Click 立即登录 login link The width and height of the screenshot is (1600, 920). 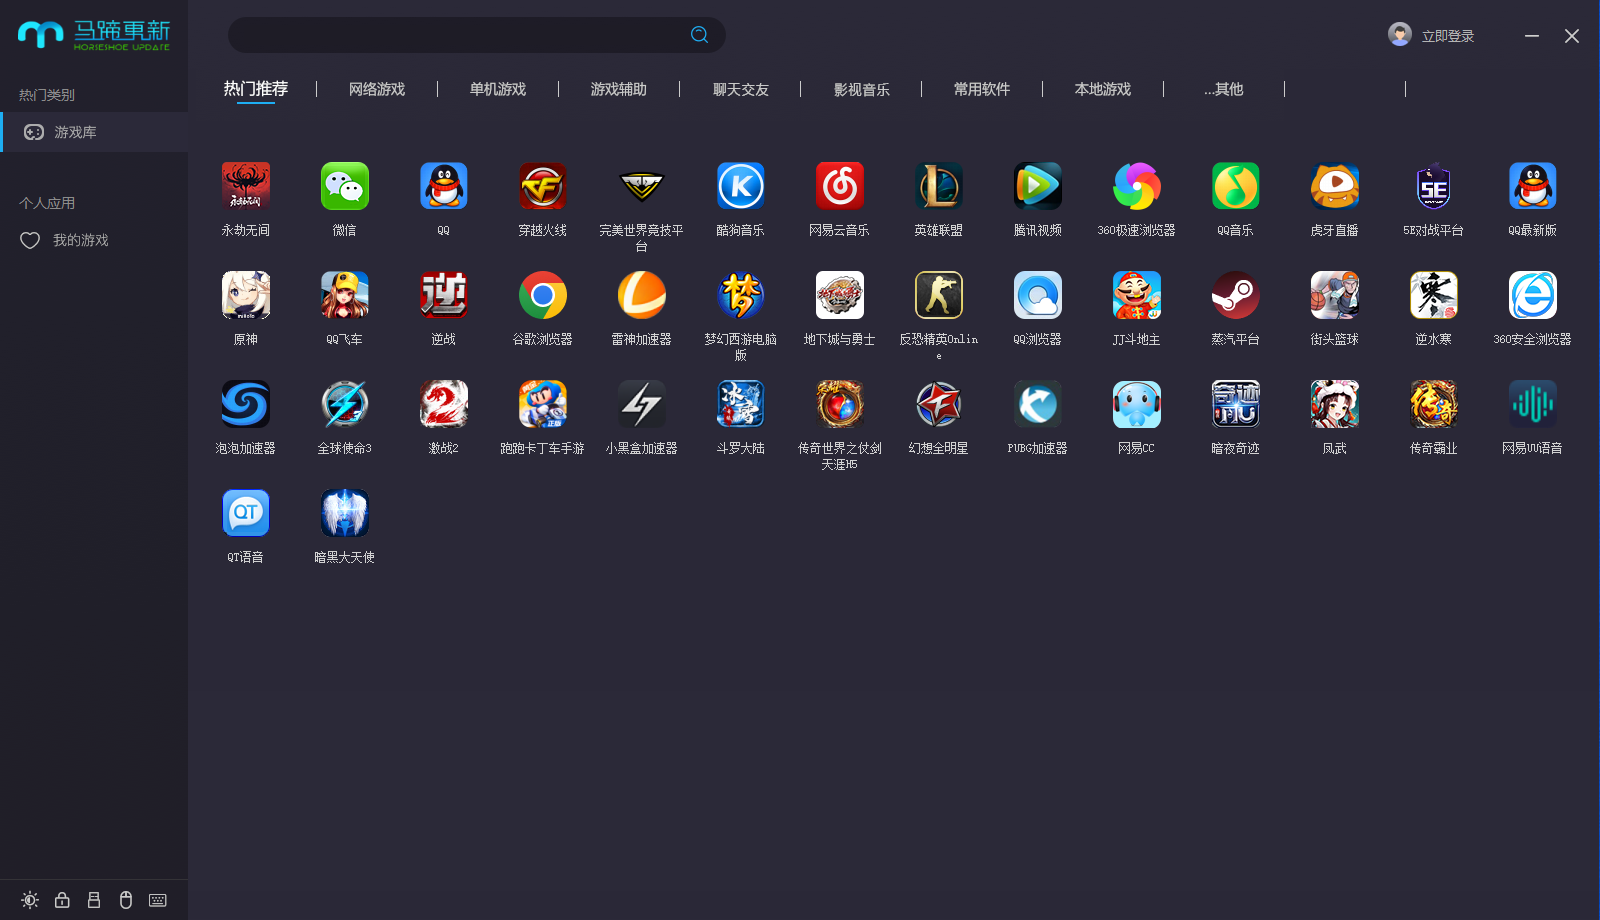(x=1448, y=36)
